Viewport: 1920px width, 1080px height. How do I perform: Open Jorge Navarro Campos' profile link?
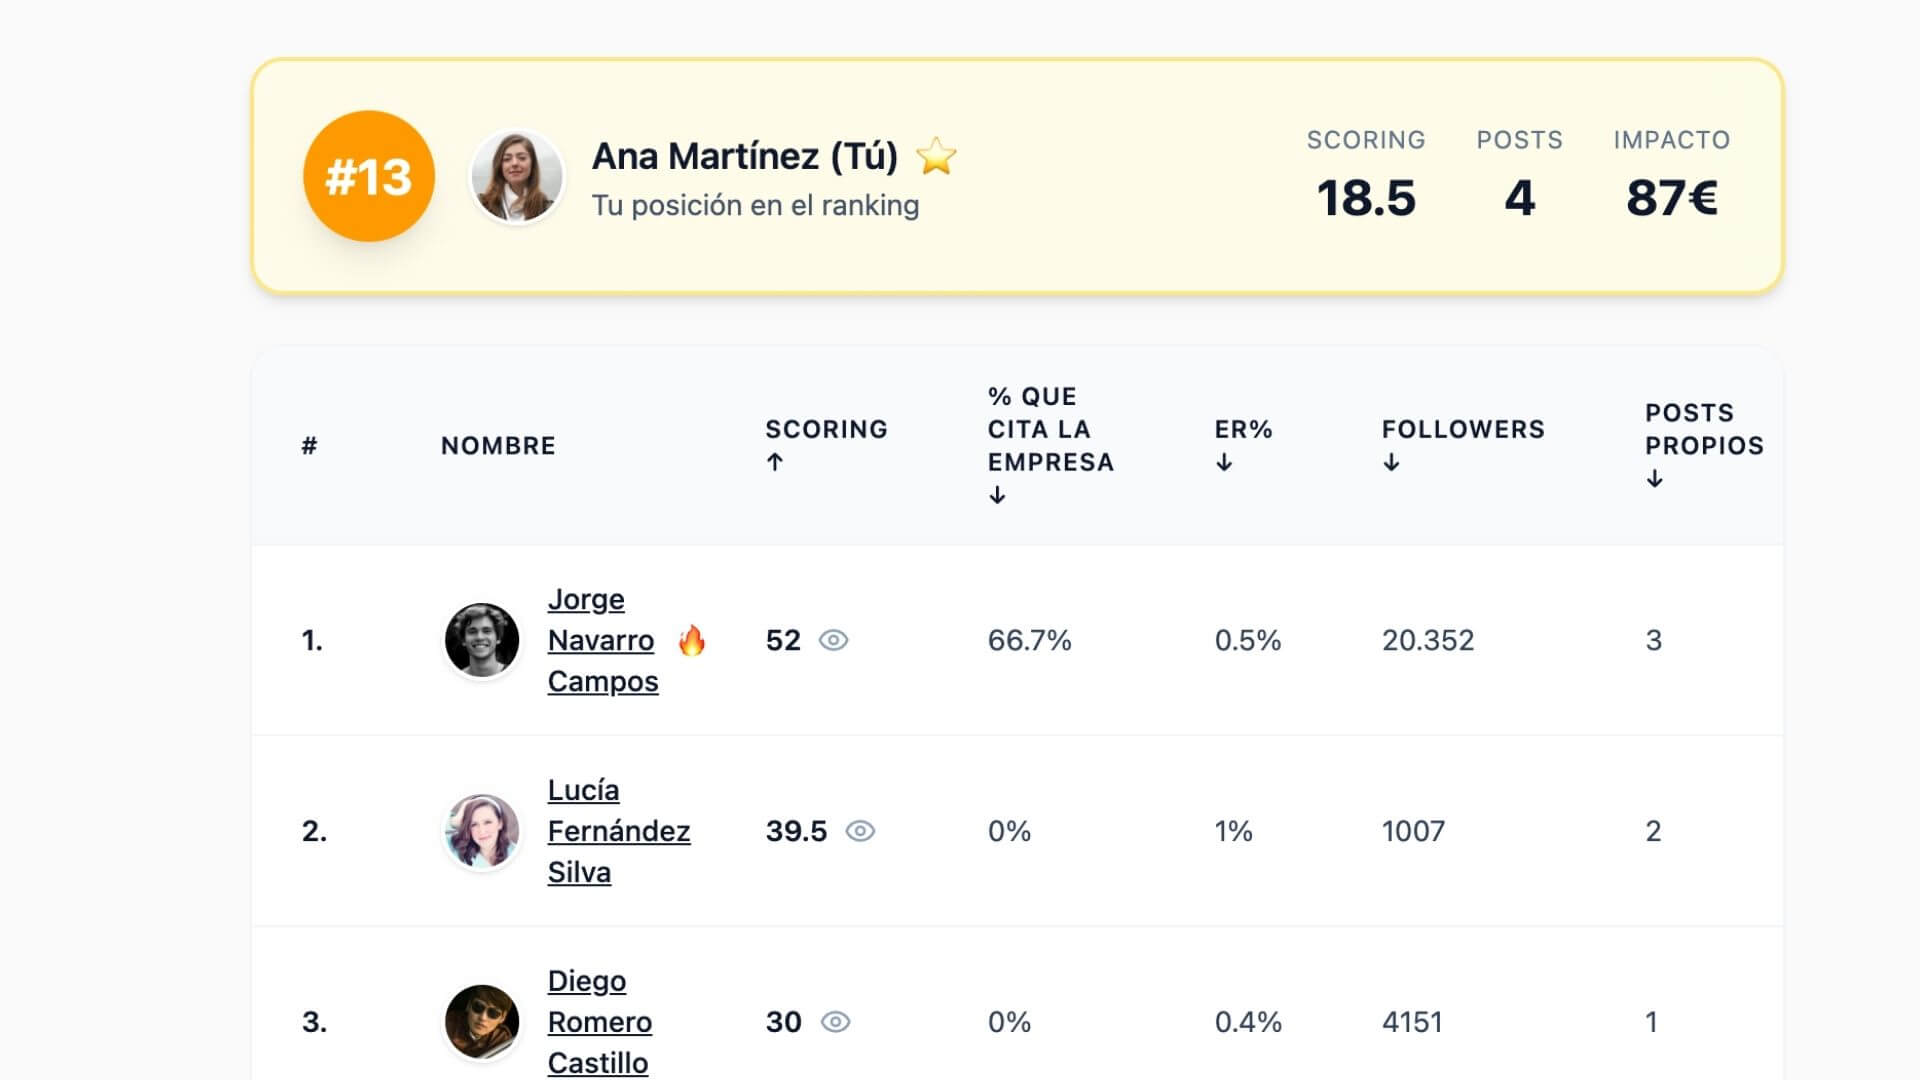coord(600,640)
